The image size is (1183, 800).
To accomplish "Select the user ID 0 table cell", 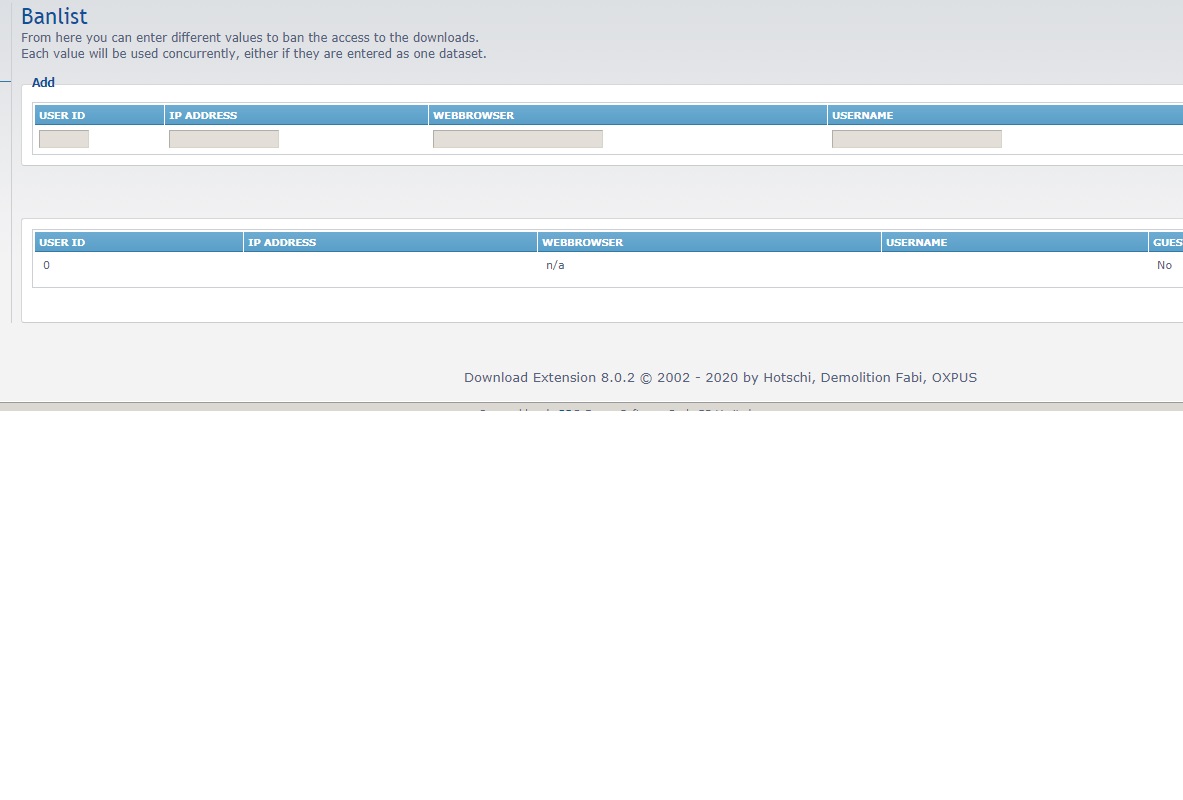I will coord(47,266).
